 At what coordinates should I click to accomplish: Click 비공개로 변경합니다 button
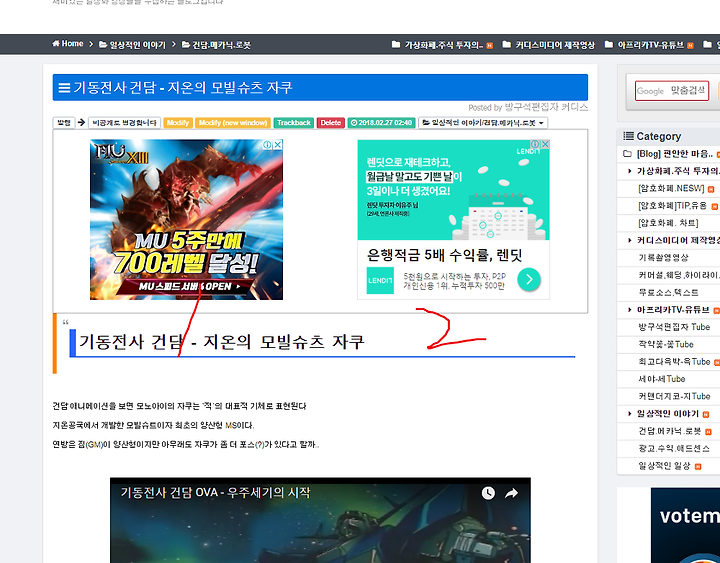[x=124, y=123]
